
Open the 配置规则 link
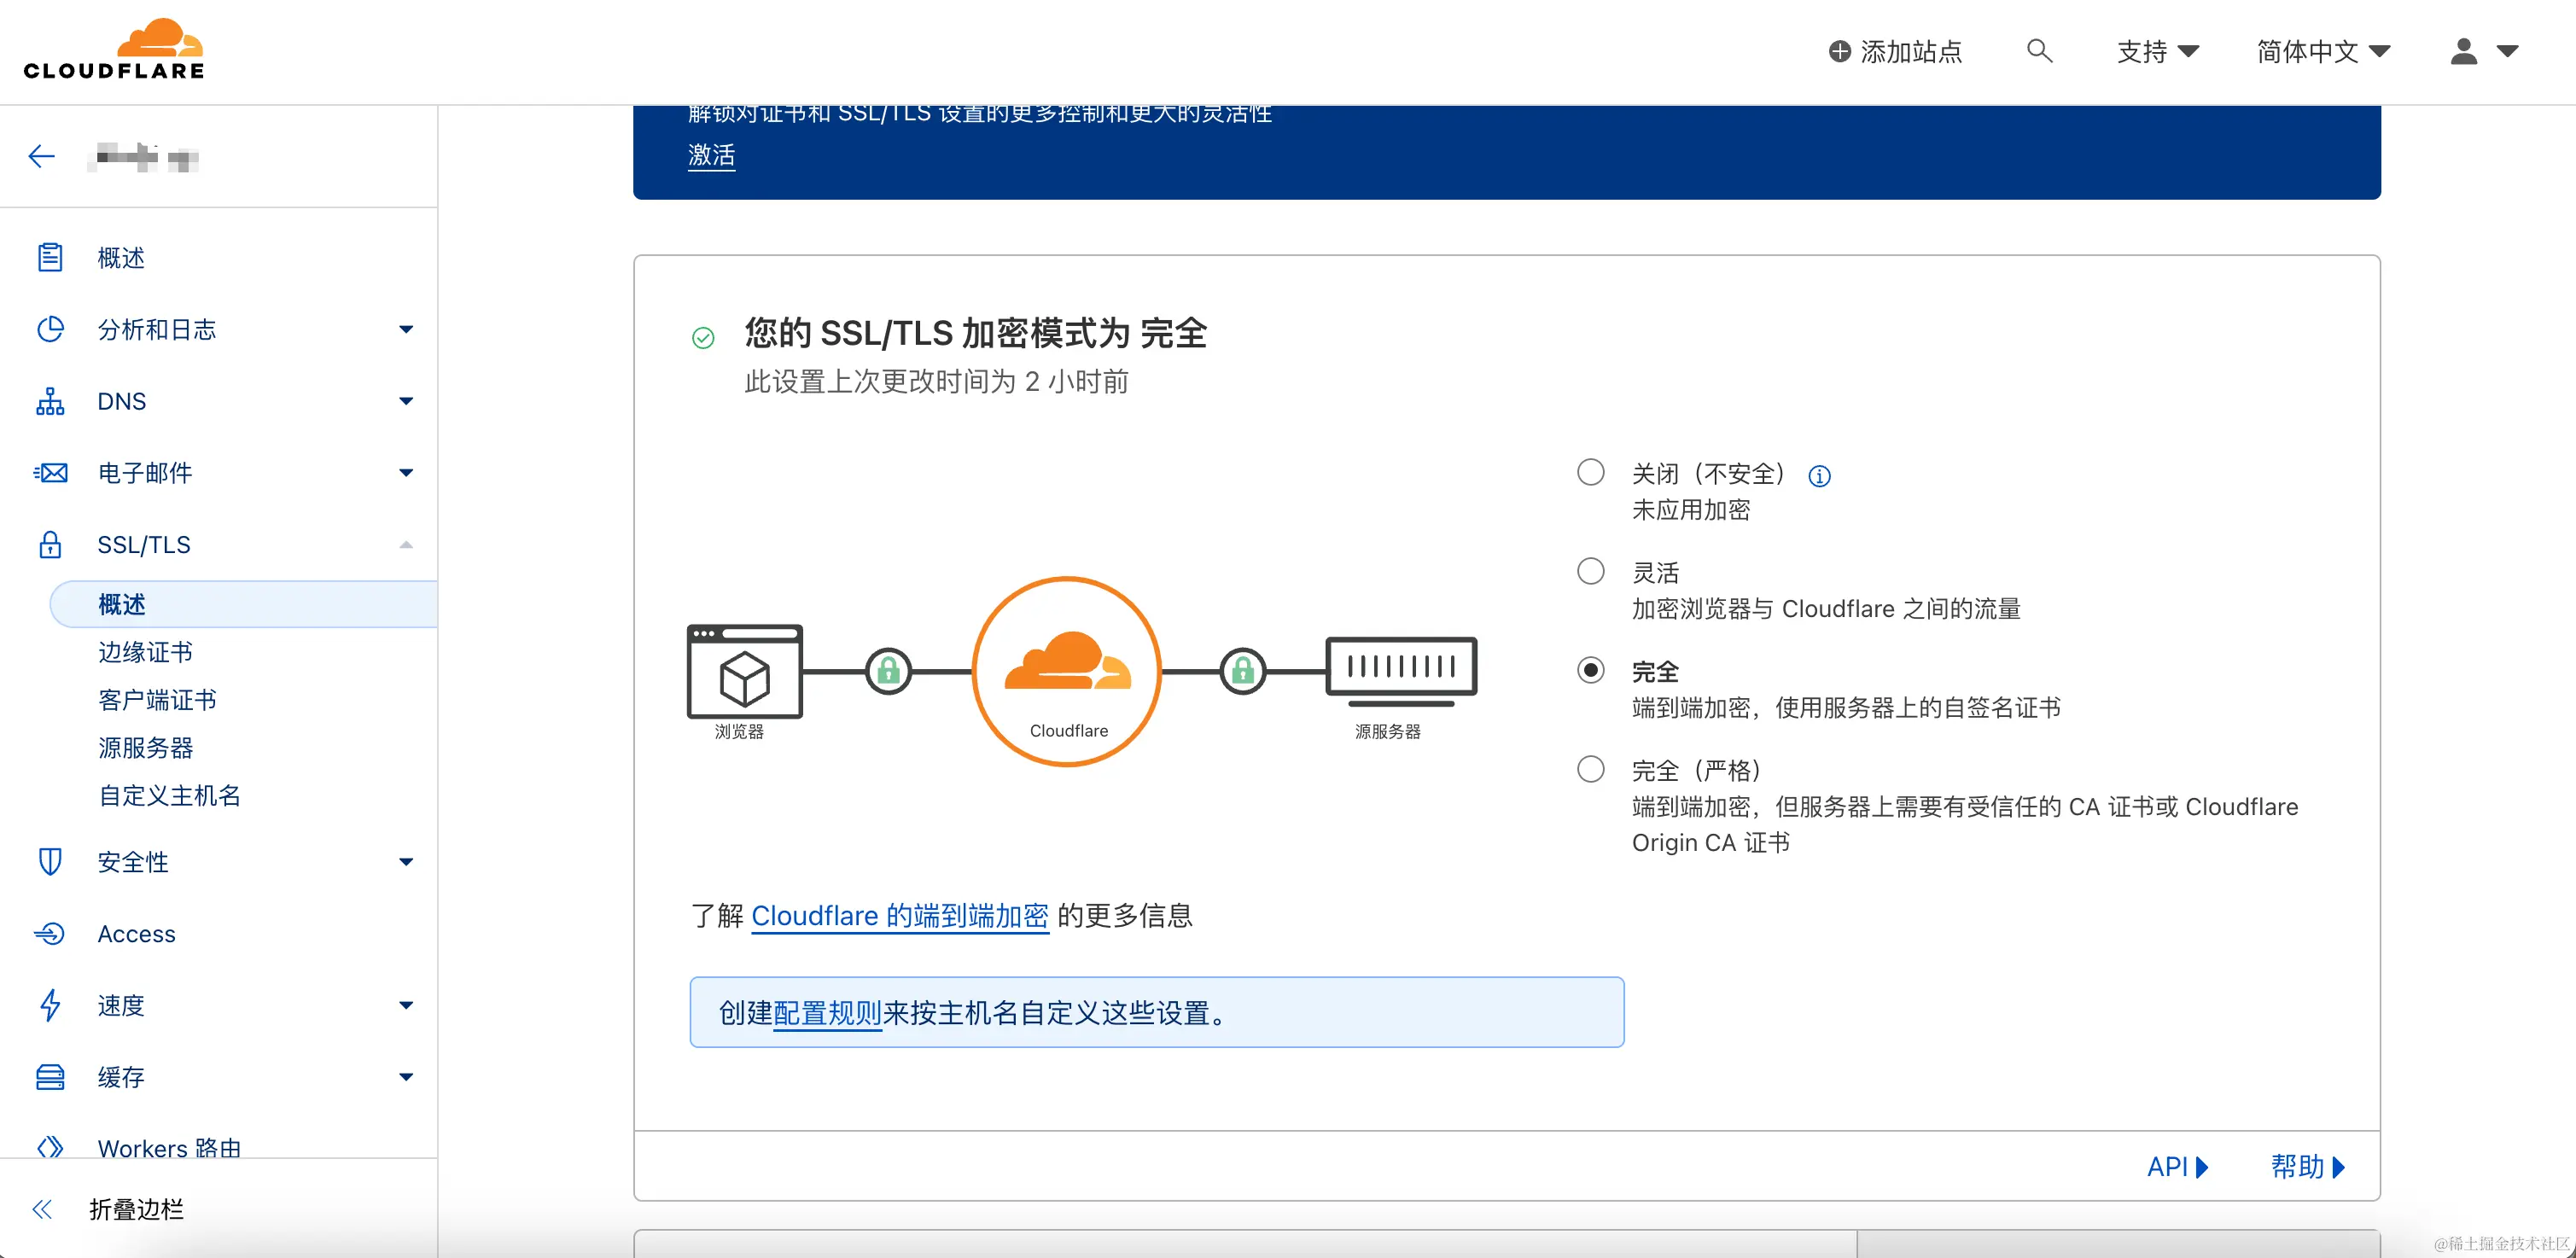coord(827,1013)
